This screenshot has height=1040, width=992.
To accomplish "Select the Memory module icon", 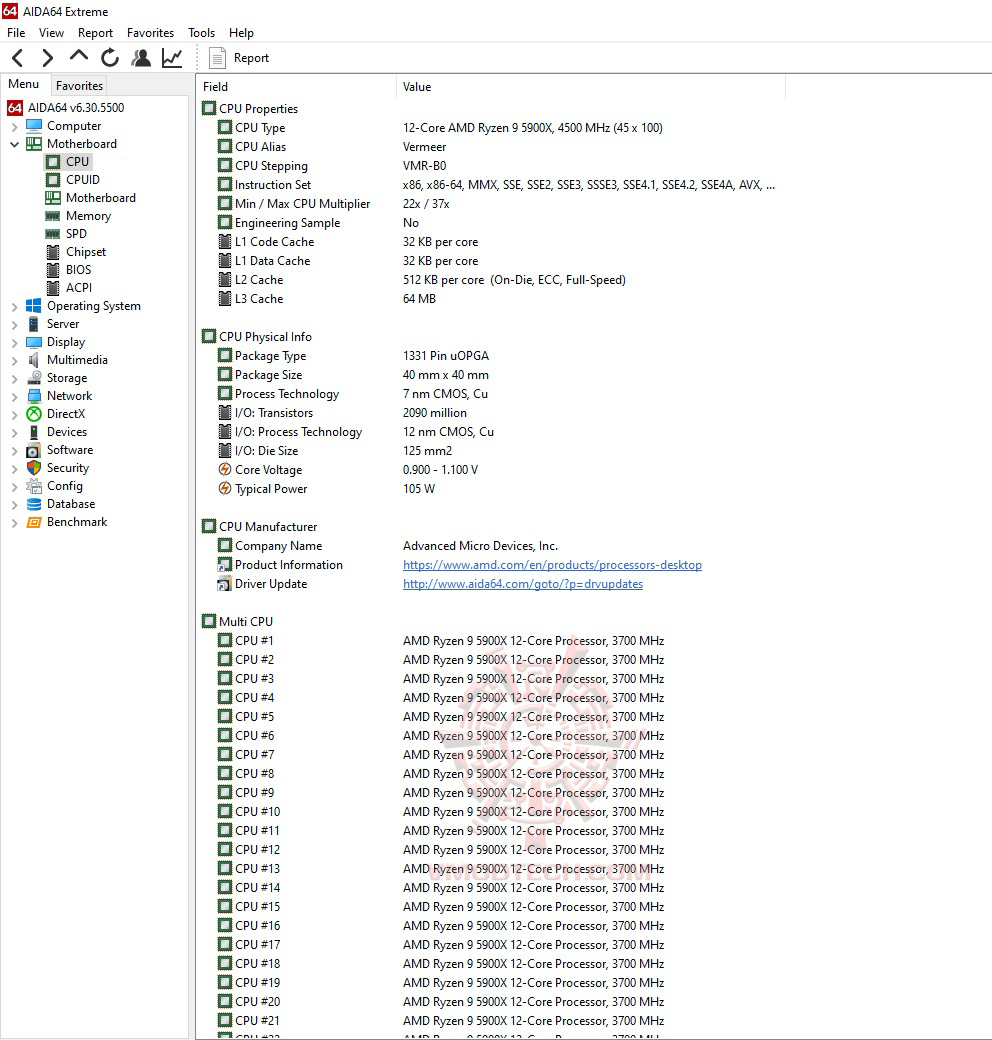I will [x=53, y=216].
